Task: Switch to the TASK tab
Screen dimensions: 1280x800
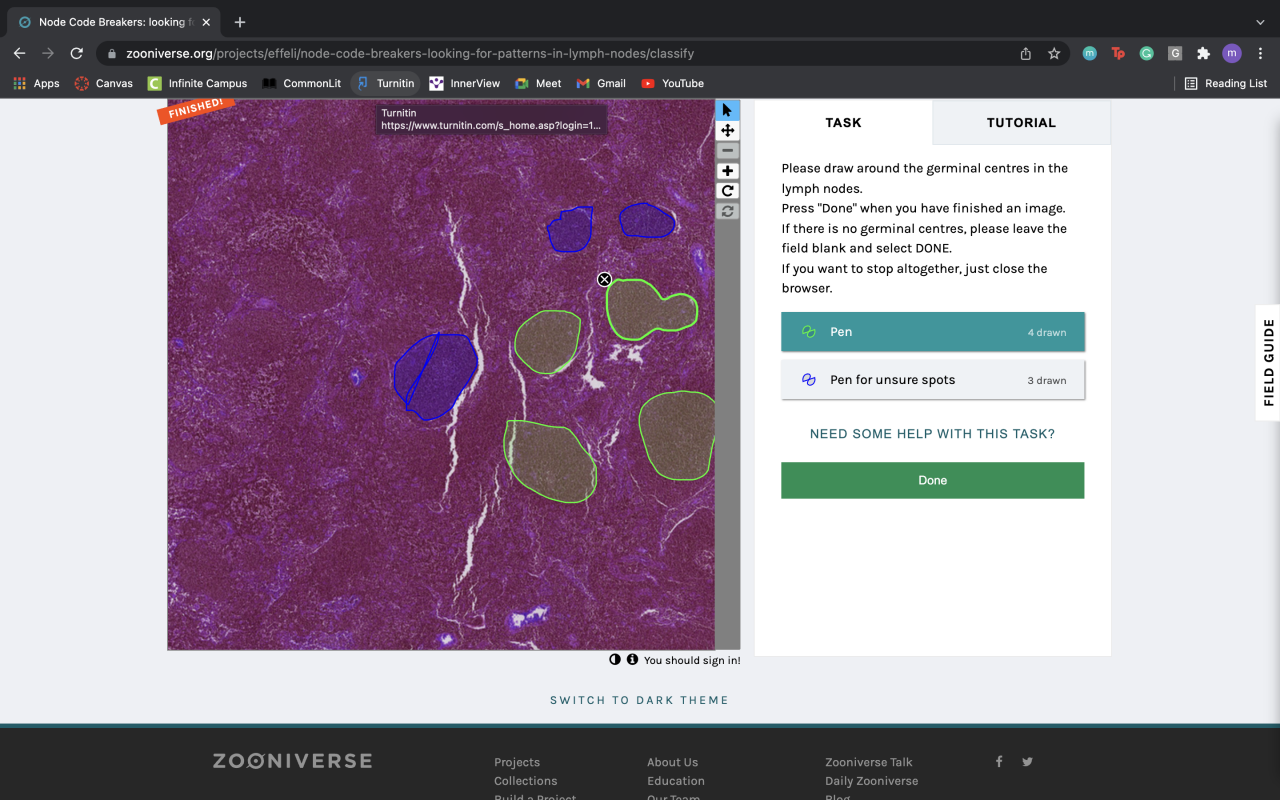Action: pos(843,122)
